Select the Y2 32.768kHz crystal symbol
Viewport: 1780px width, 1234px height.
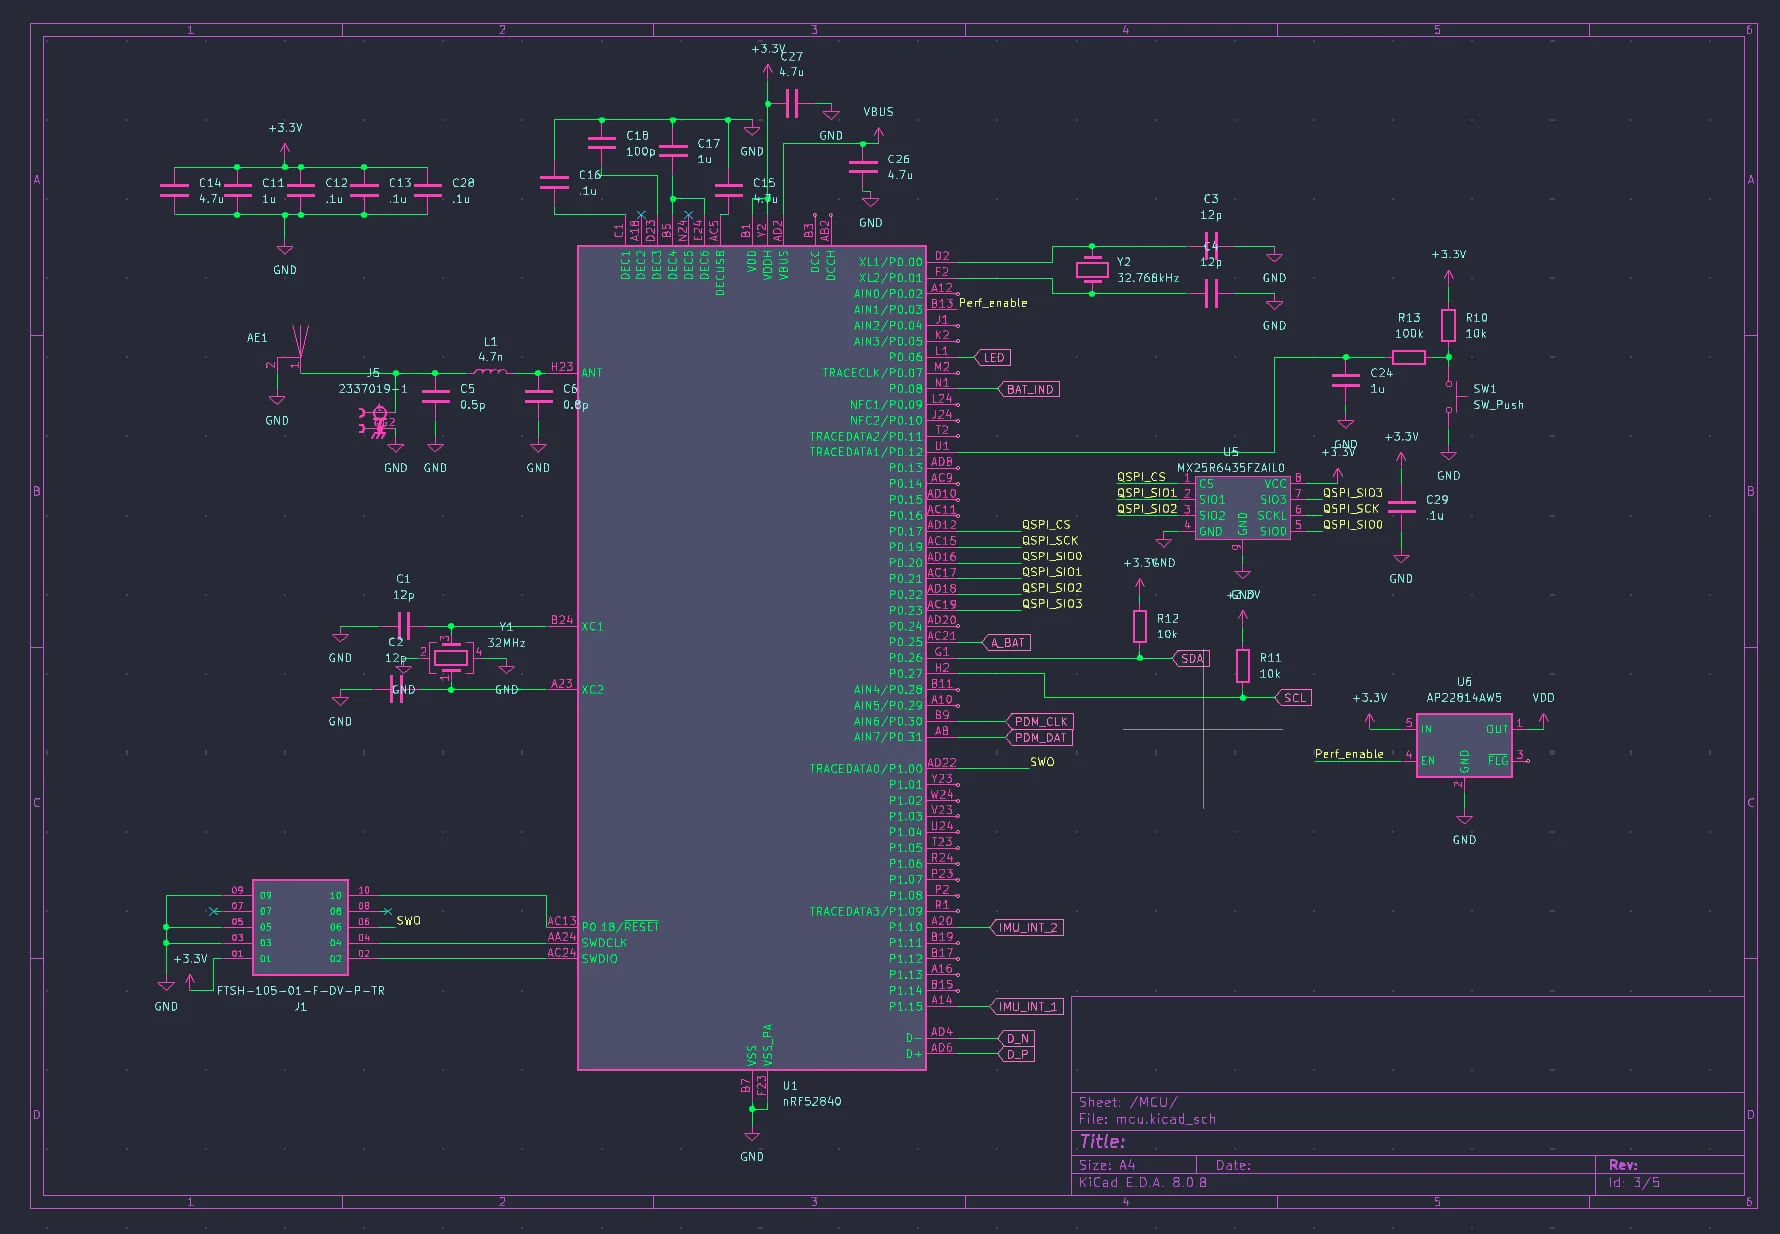click(x=1092, y=269)
